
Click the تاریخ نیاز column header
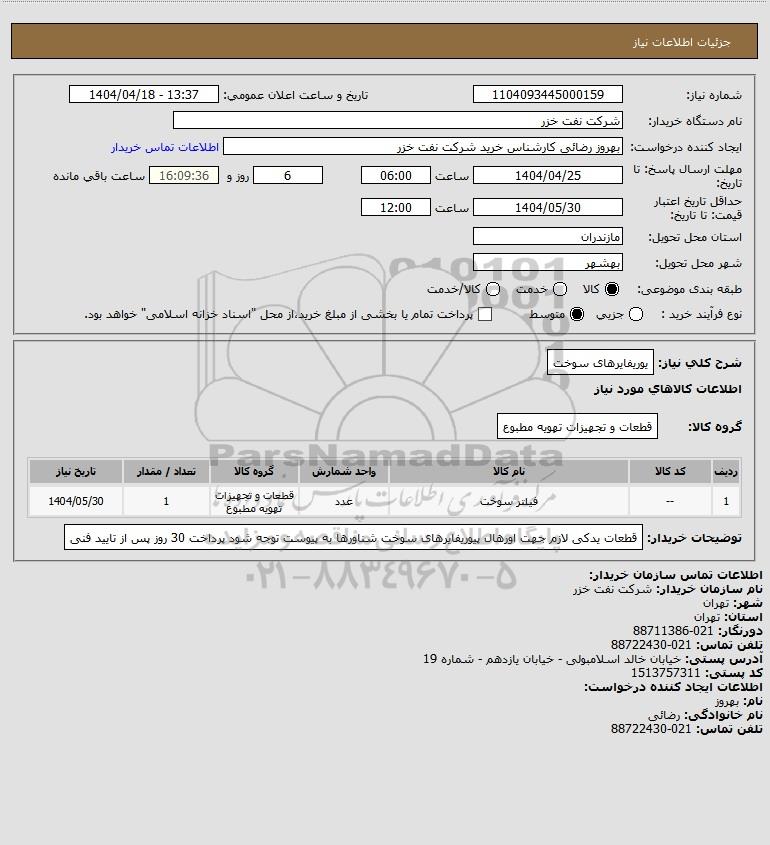coord(76,472)
